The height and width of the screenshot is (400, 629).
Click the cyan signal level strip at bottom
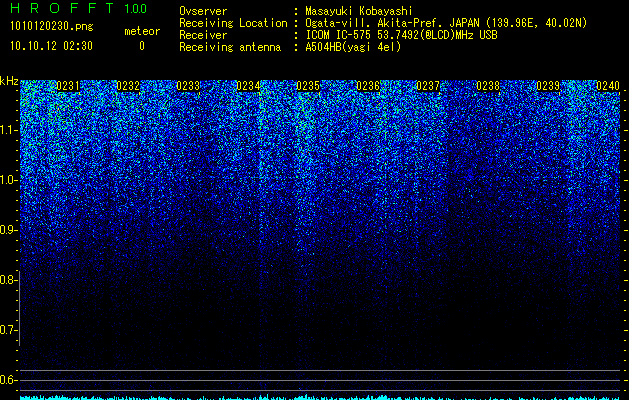320,397
